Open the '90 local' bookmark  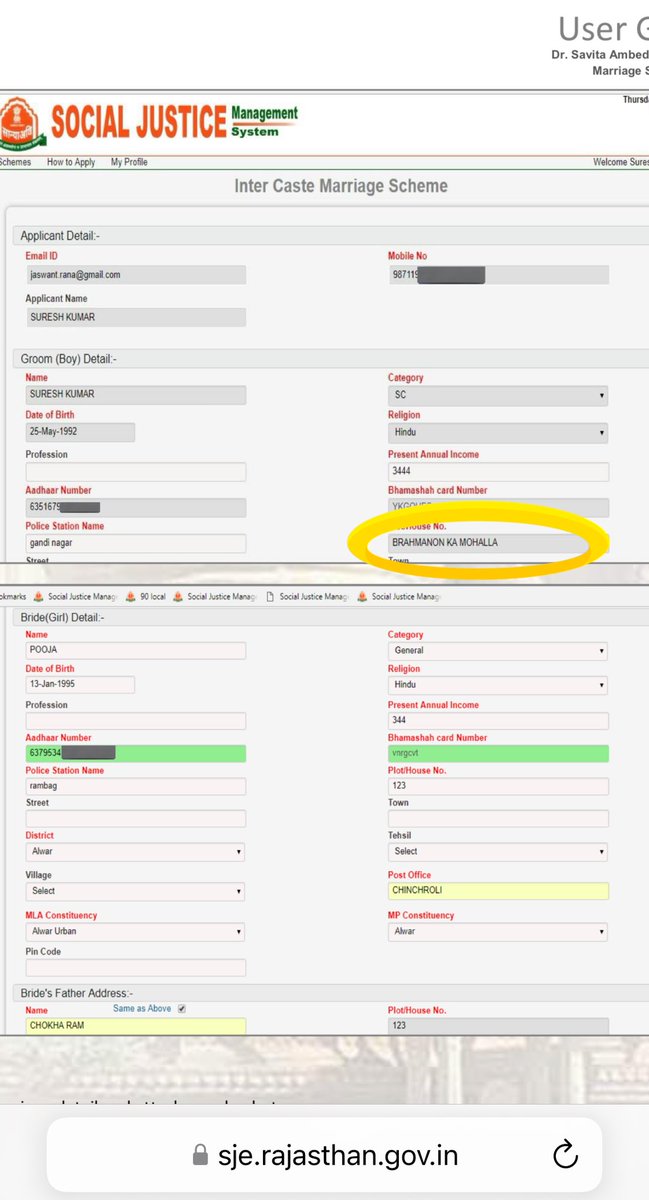point(146,597)
